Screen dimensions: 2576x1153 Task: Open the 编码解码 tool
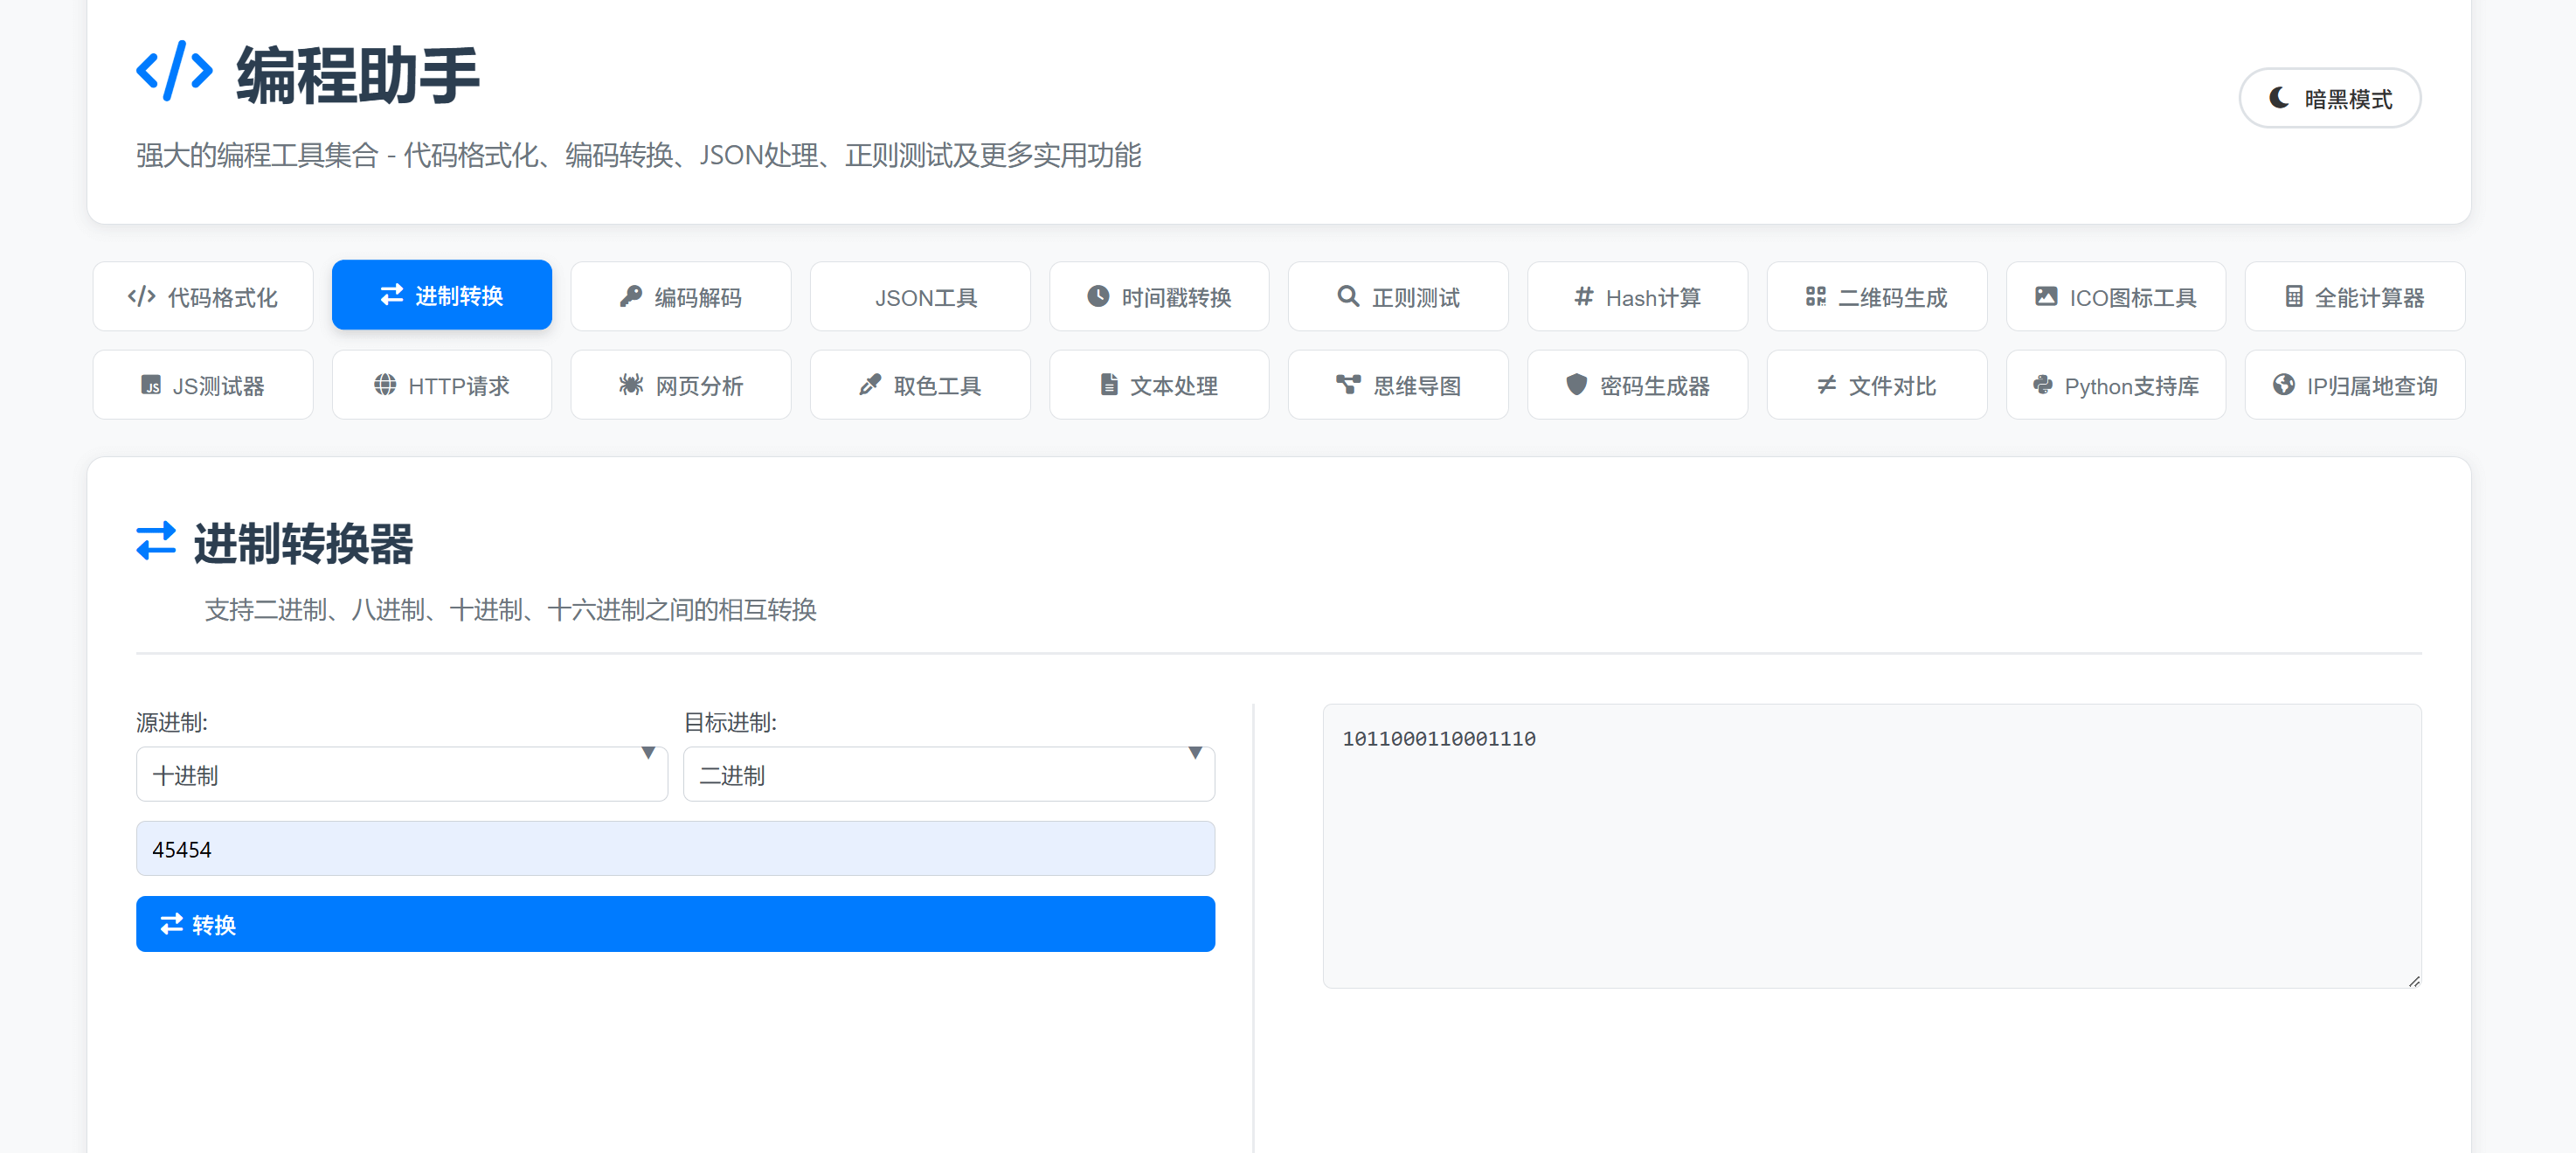click(x=681, y=296)
